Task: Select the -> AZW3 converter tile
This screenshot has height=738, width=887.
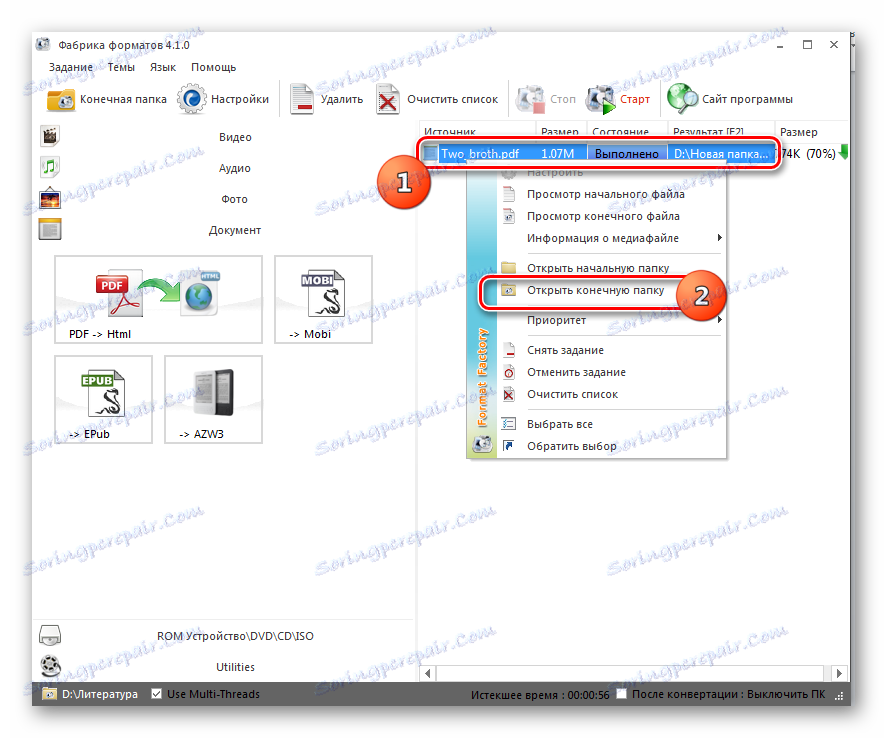Action: point(213,400)
